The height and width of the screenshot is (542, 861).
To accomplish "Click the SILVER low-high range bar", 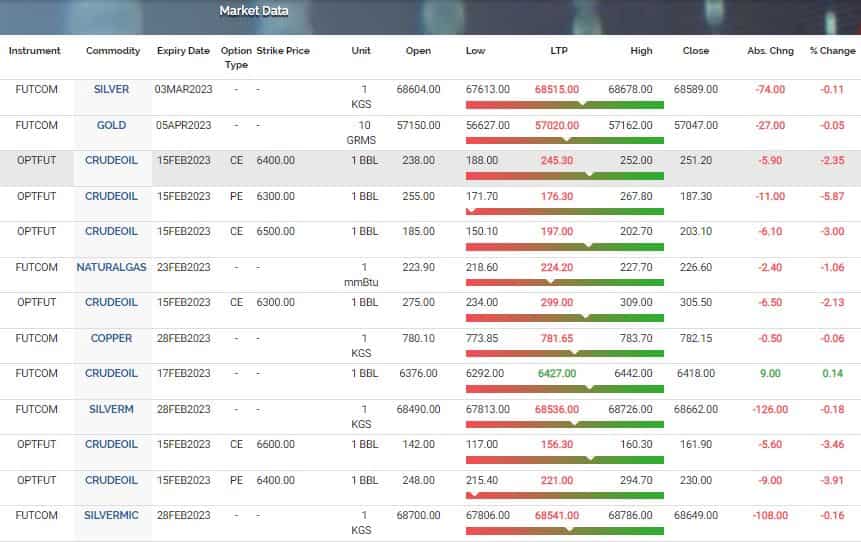I will [564, 105].
